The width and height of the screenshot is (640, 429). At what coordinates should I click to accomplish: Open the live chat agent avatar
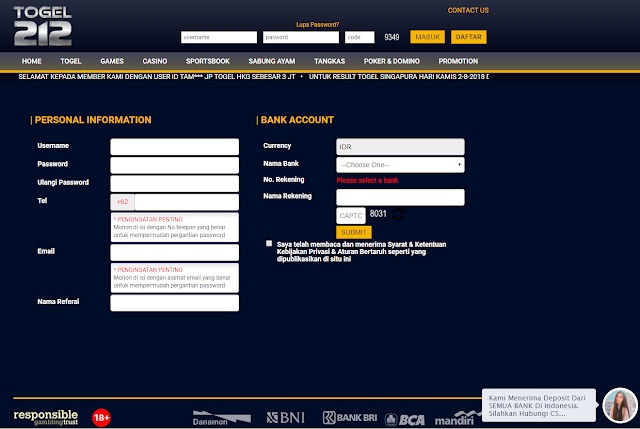click(620, 405)
